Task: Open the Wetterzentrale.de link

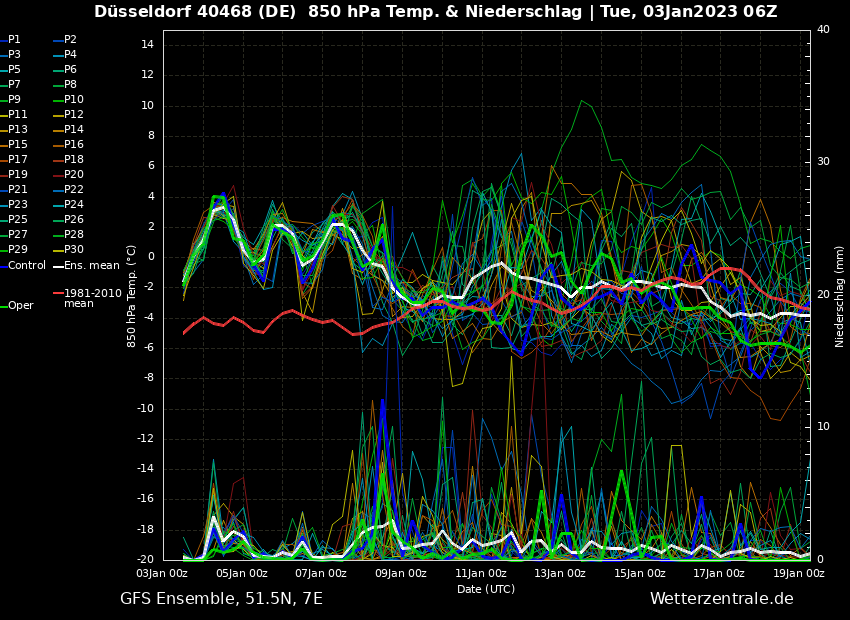Action: pyautogui.click(x=721, y=599)
